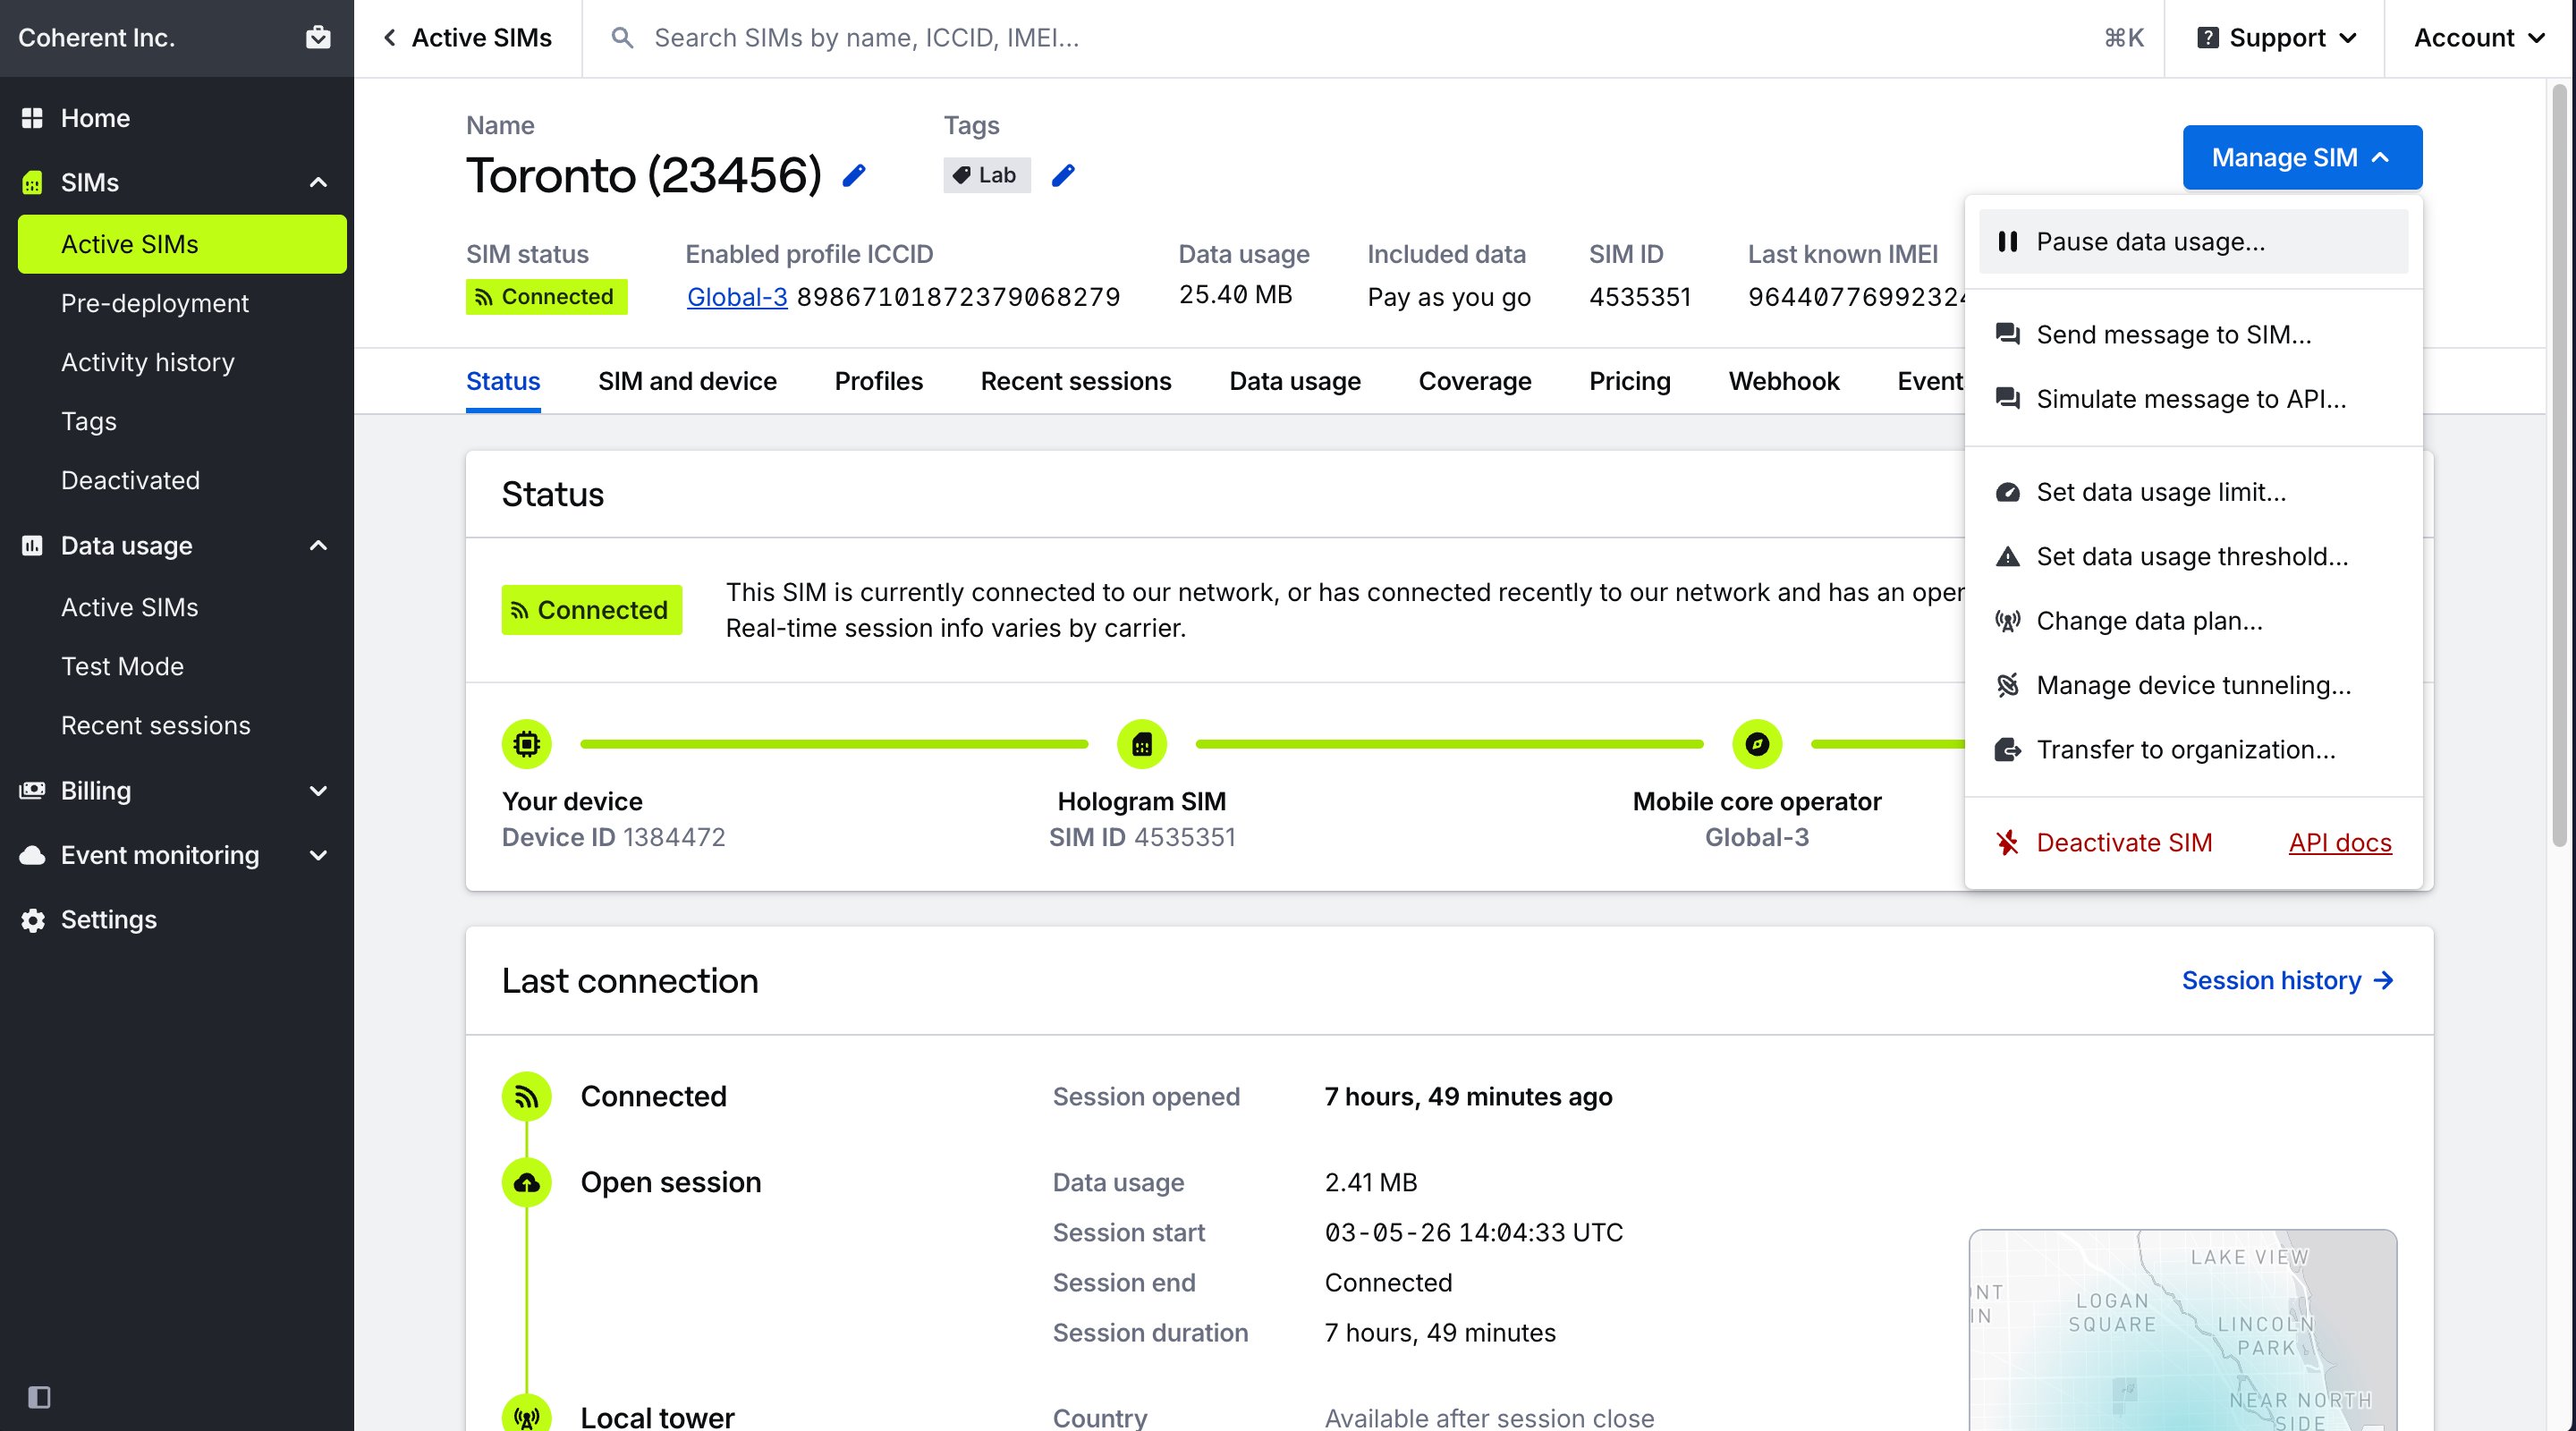Collapse the SIMs sidebar section chevron
This screenshot has height=1431, width=2576.
pos(318,182)
